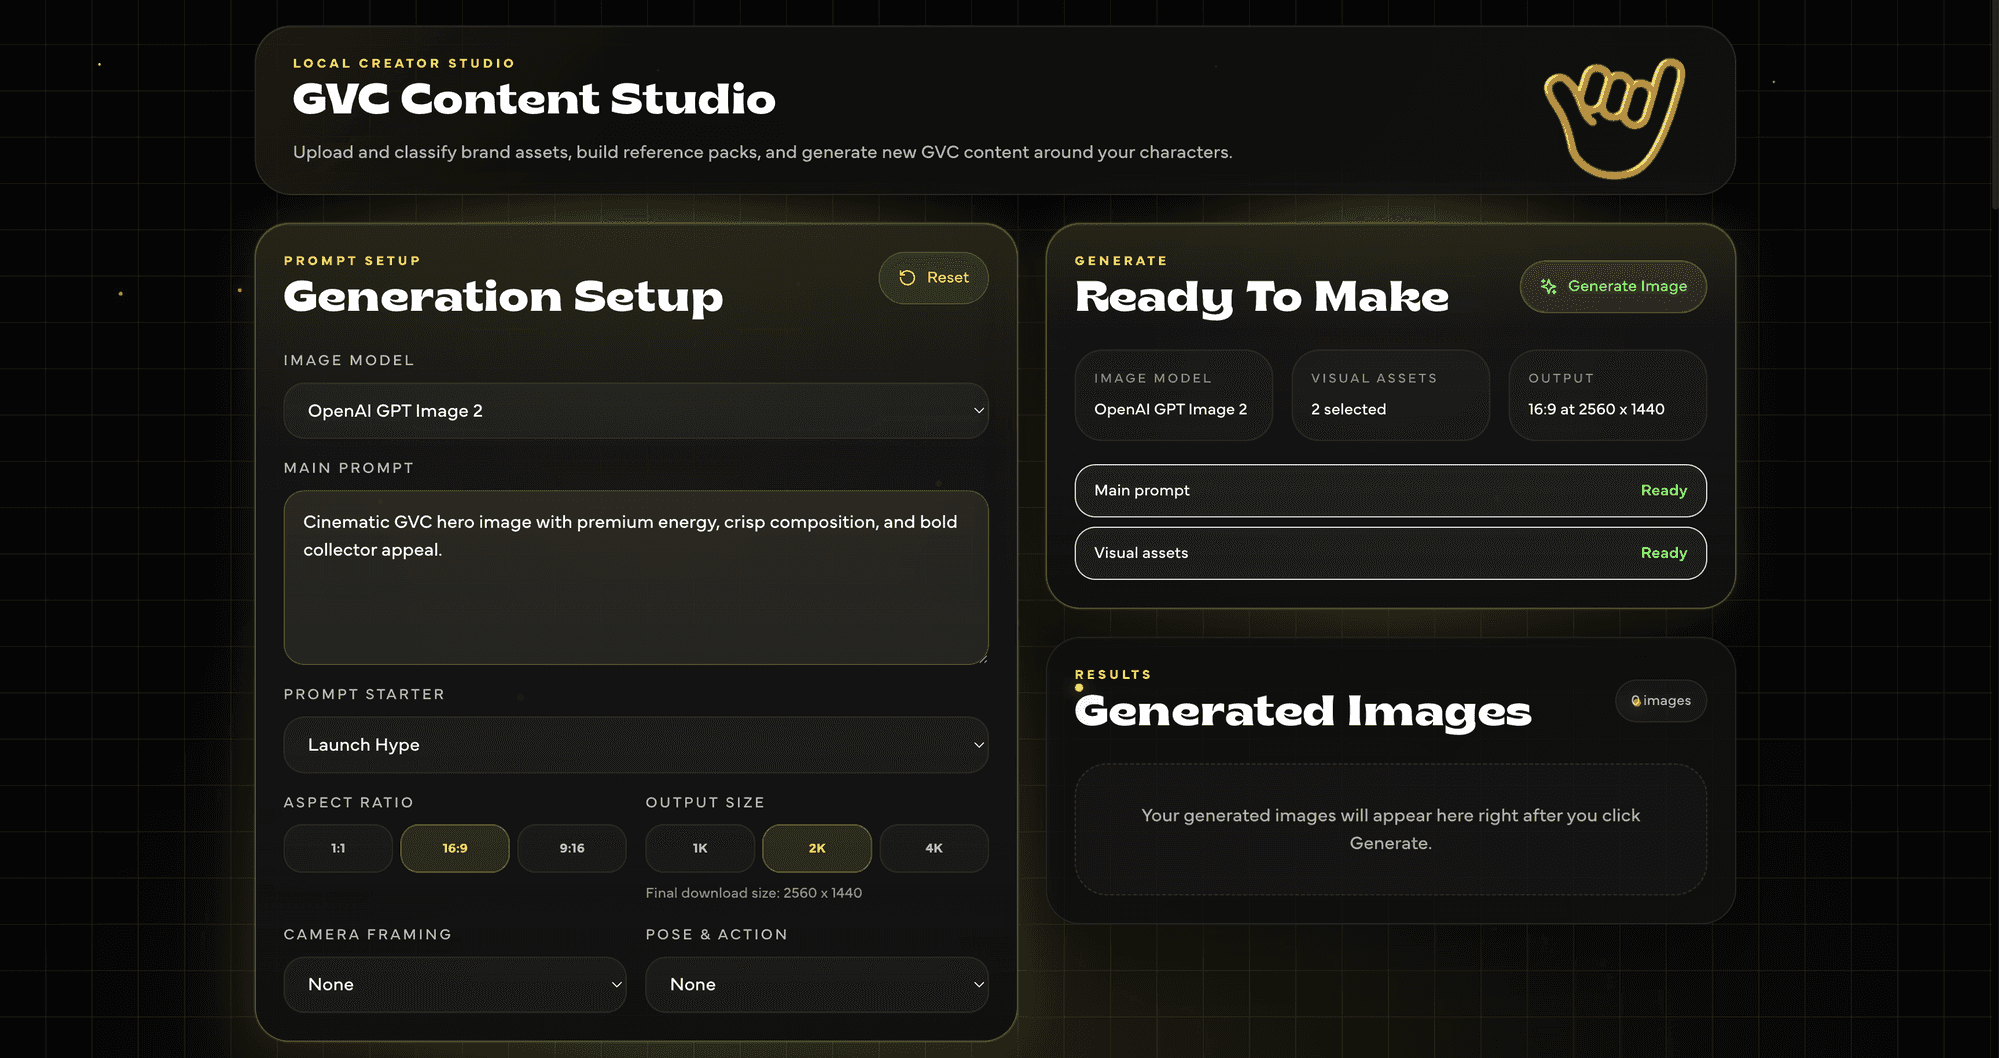Click the reset arrow icon

[x=907, y=278]
